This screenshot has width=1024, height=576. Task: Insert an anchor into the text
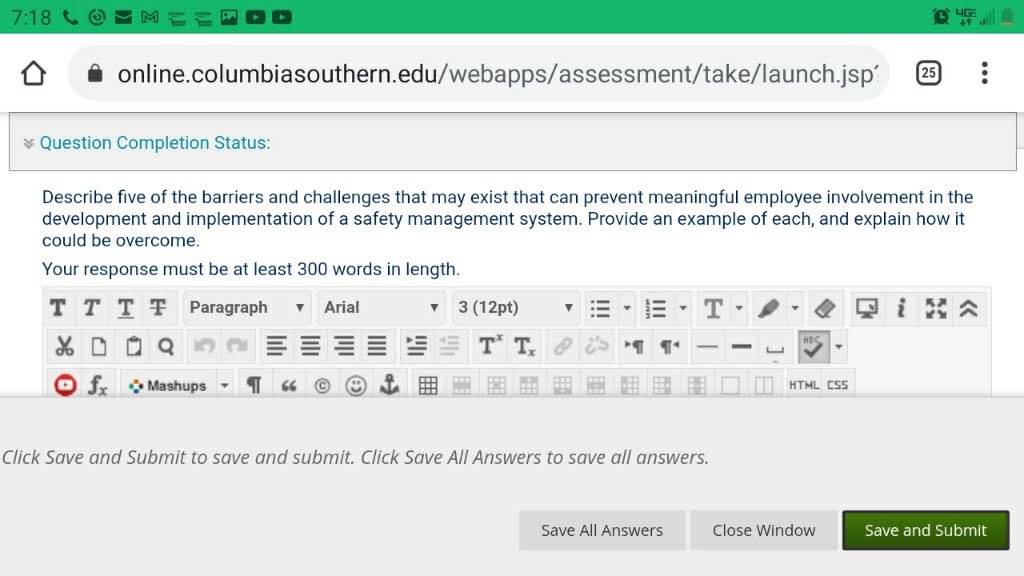[389, 385]
